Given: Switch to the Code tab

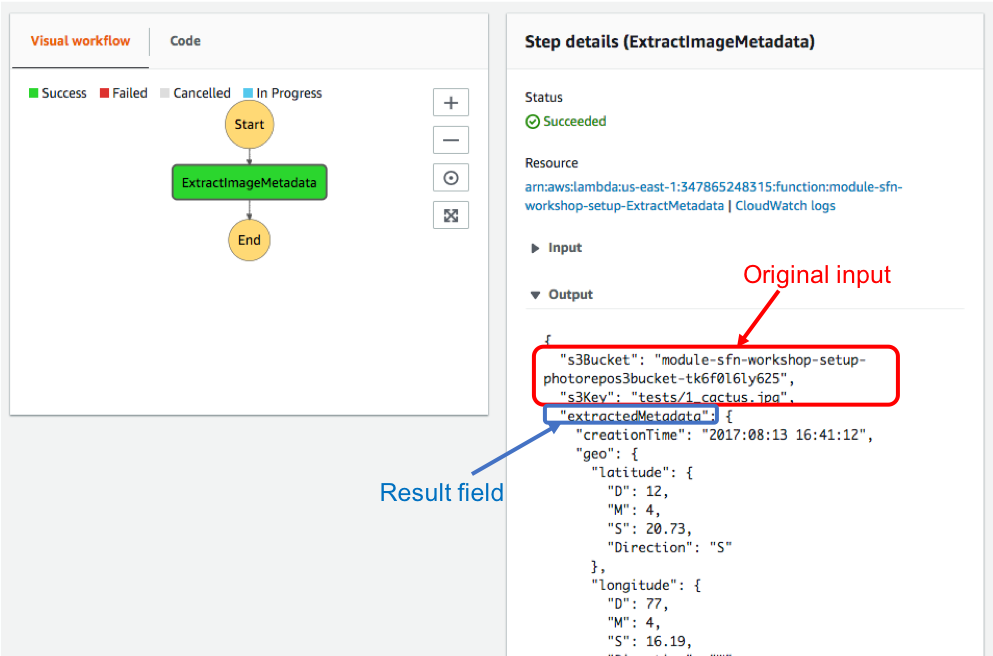Looking at the screenshot, I should tap(186, 41).
